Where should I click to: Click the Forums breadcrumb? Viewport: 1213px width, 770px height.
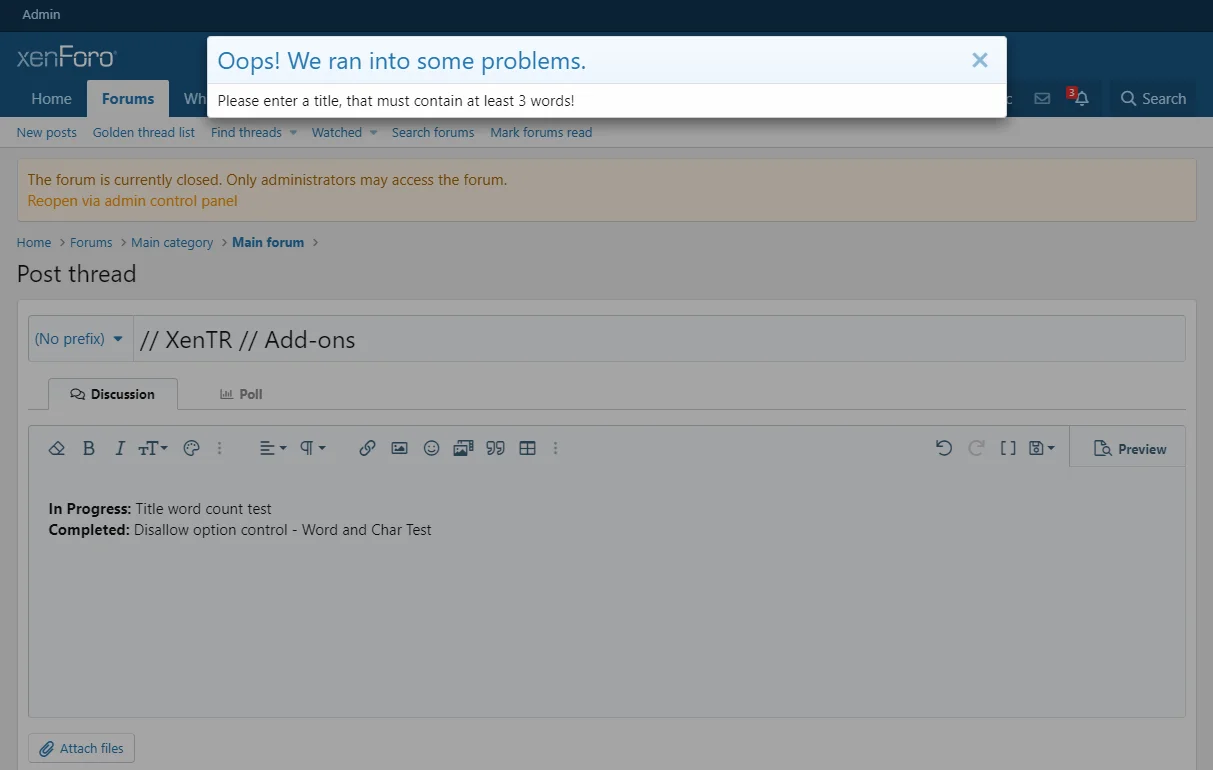tap(91, 242)
